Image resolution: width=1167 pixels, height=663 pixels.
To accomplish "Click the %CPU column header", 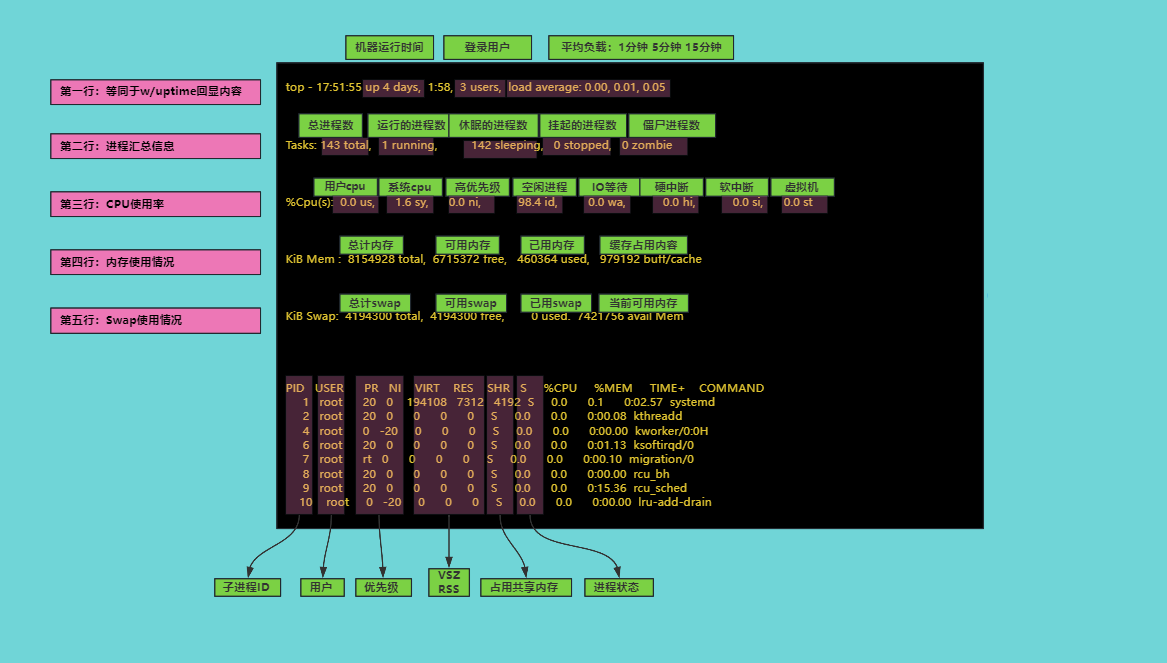I will point(560,388).
